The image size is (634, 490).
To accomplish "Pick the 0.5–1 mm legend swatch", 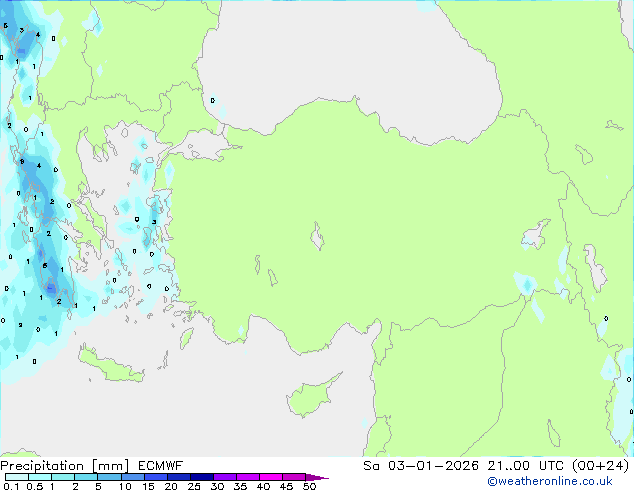I will 40,477.
